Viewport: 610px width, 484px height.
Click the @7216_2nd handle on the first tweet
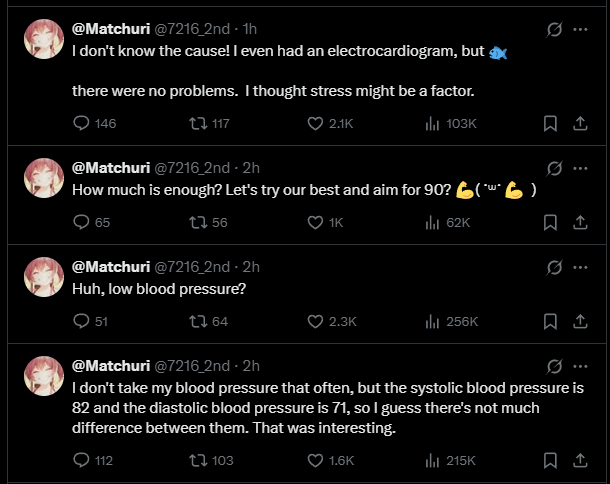191,29
